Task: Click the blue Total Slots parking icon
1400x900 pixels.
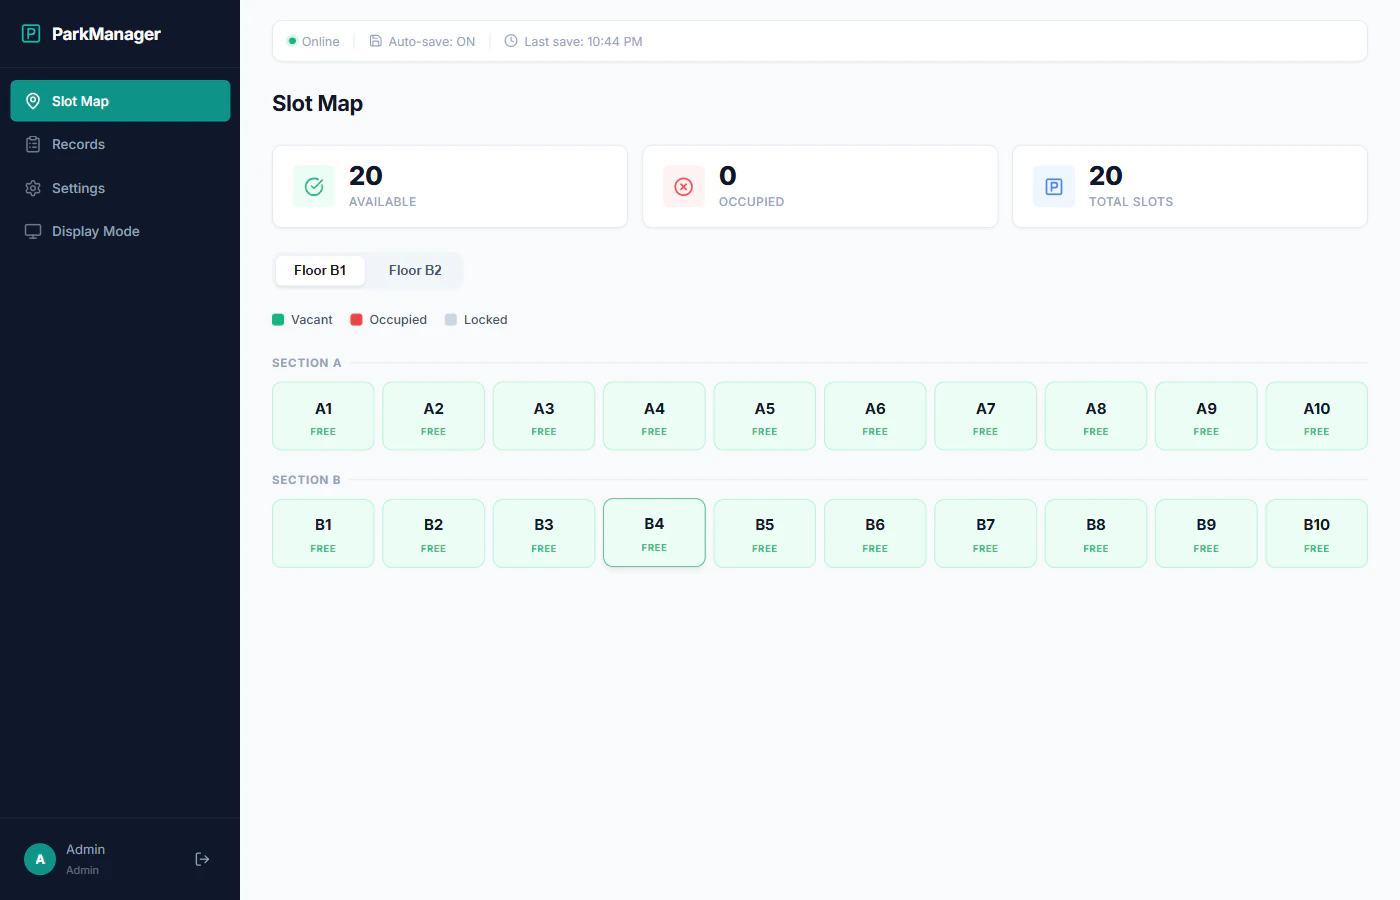Action: [x=1053, y=186]
